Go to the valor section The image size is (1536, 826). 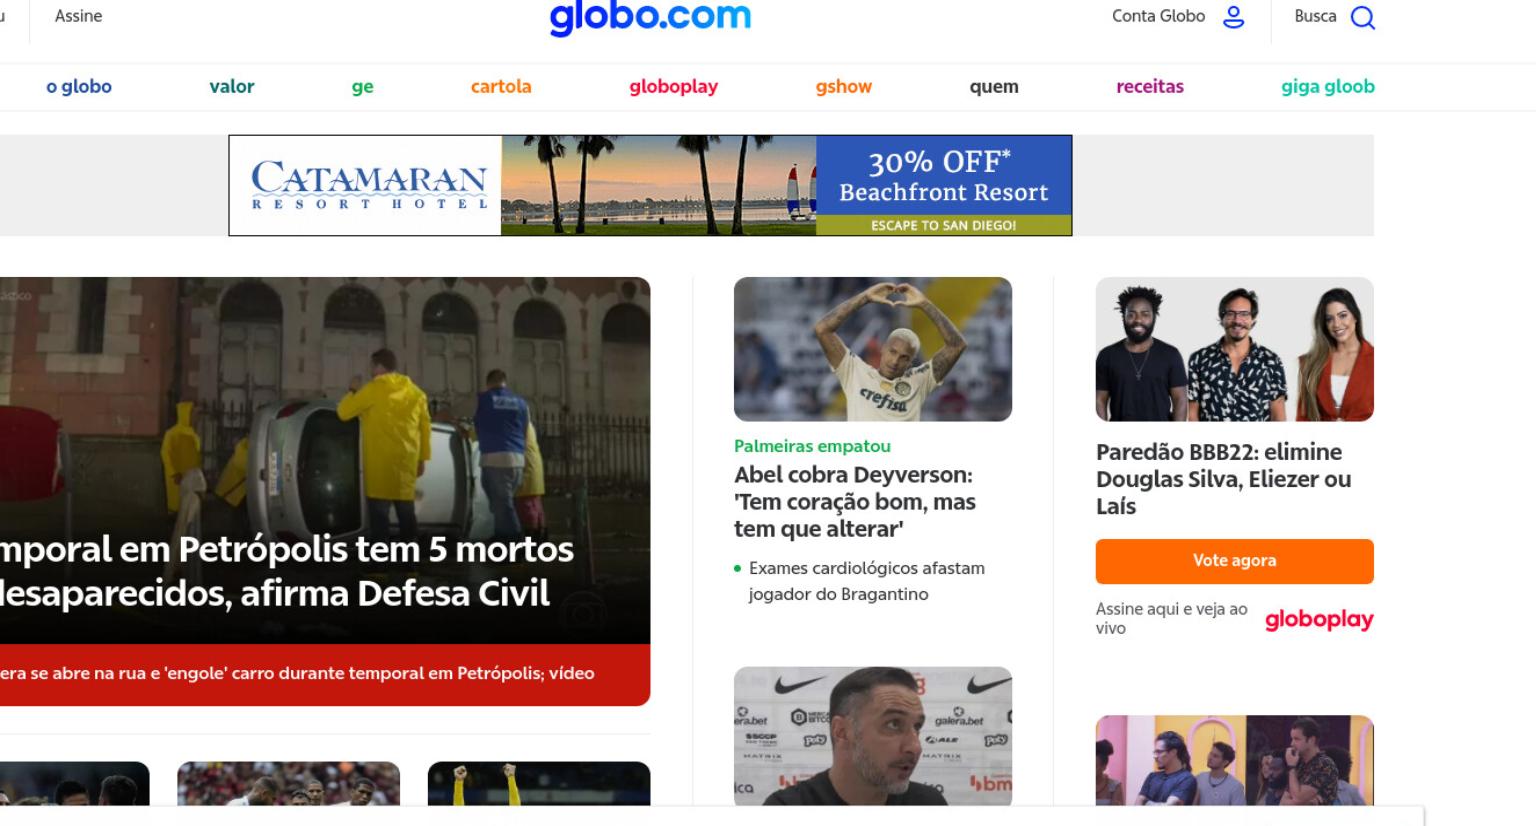[x=232, y=86]
